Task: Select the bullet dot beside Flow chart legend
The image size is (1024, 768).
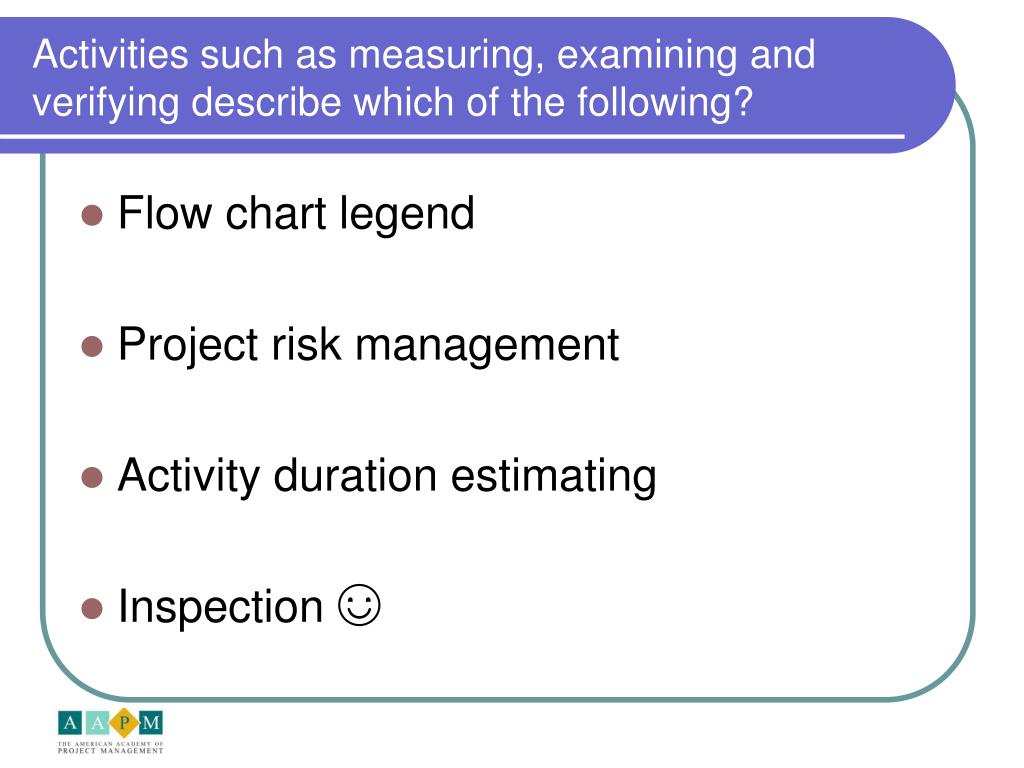Action: (92, 215)
